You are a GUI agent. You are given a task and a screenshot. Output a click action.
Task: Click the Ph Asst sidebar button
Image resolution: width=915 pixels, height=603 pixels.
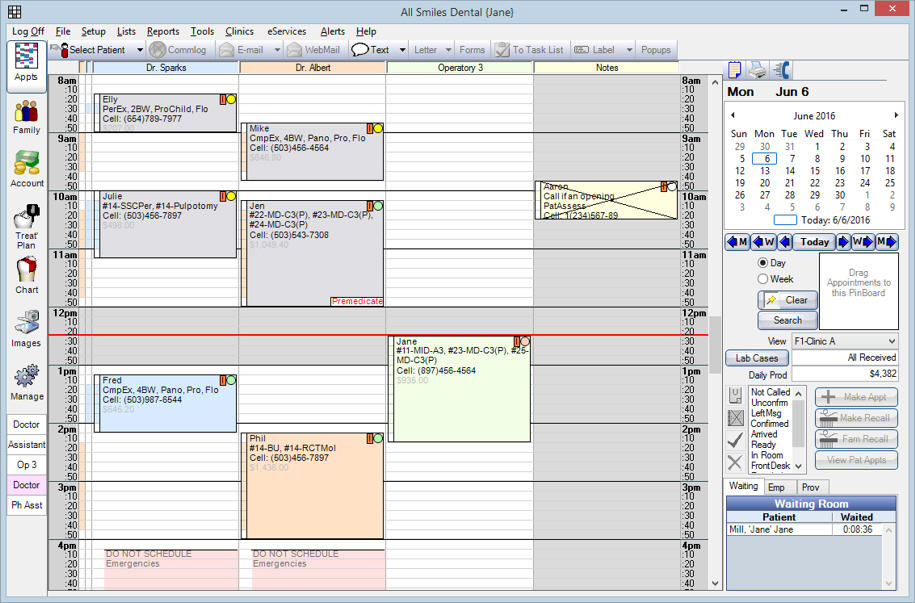(27, 505)
